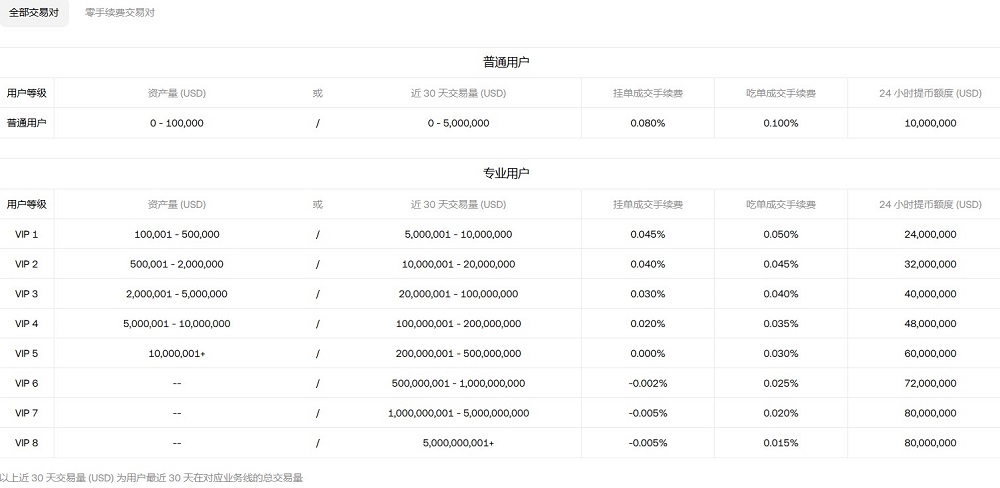Select the VIP 8 row label
The width and height of the screenshot is (1000, 488).
point(27,442)
